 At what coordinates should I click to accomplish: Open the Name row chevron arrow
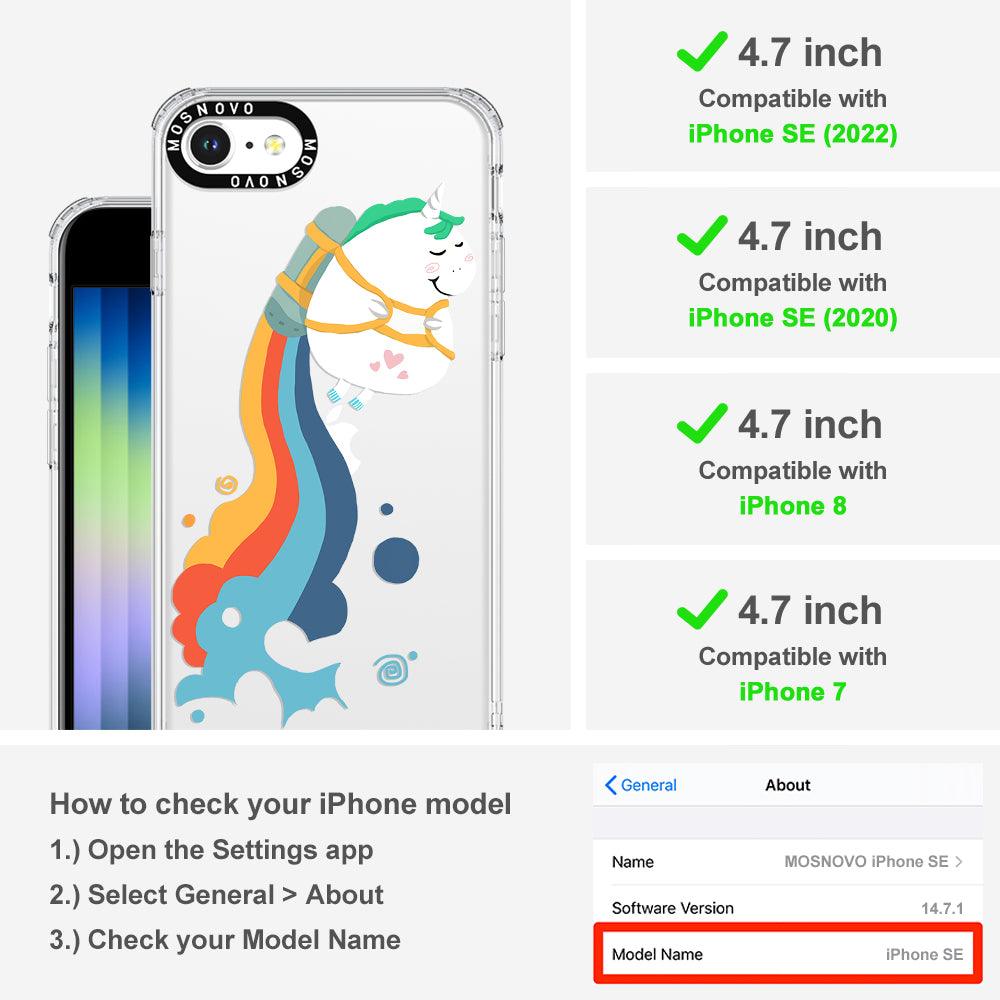tap(959, 862)
